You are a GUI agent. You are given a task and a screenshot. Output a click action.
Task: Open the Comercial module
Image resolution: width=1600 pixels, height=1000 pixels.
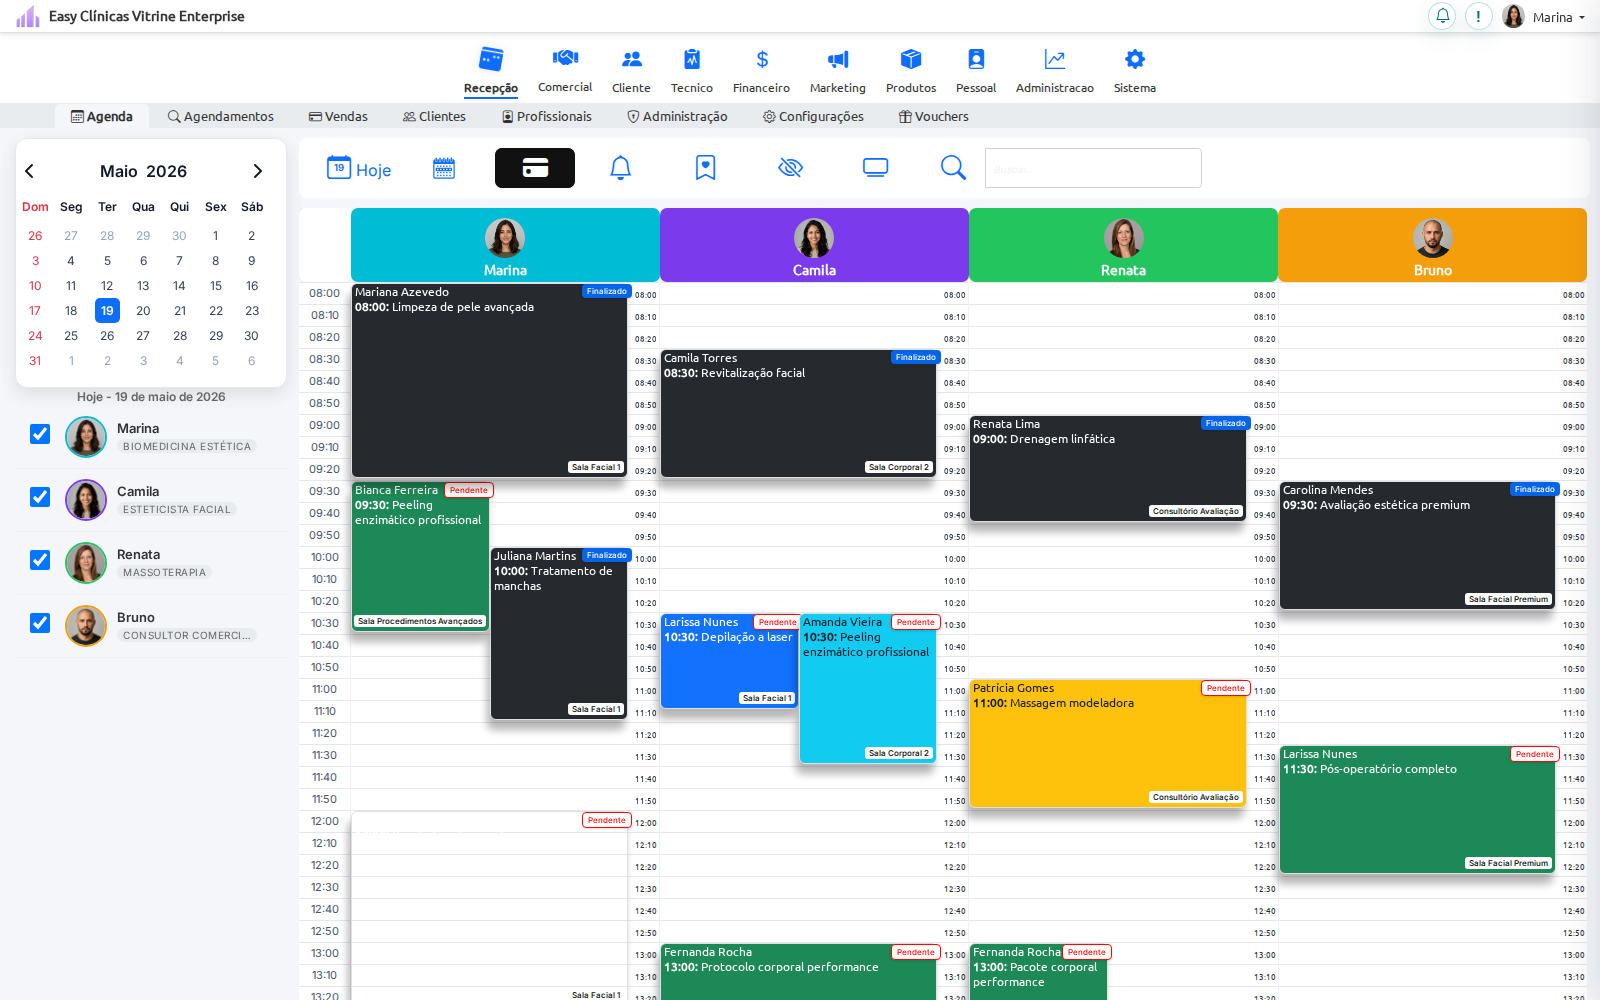[565, 71]
